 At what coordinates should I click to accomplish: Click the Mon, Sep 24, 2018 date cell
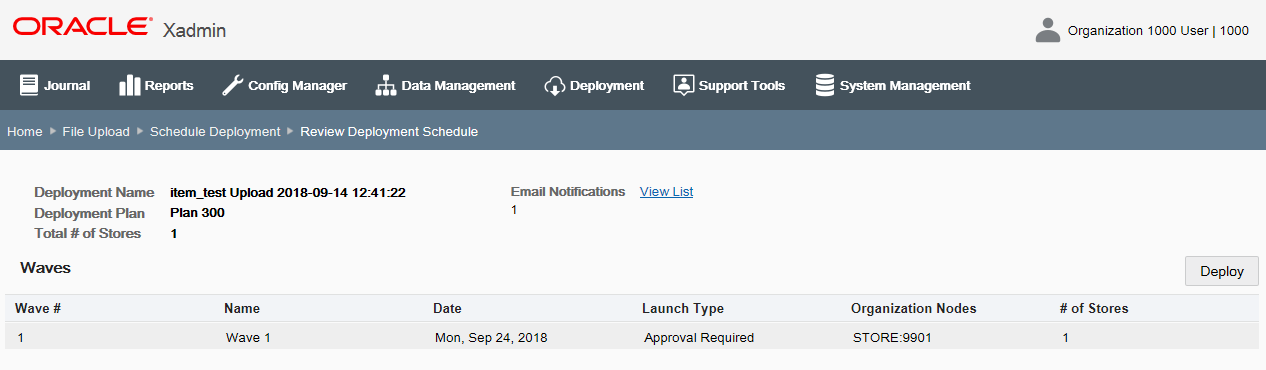[491, 337]
